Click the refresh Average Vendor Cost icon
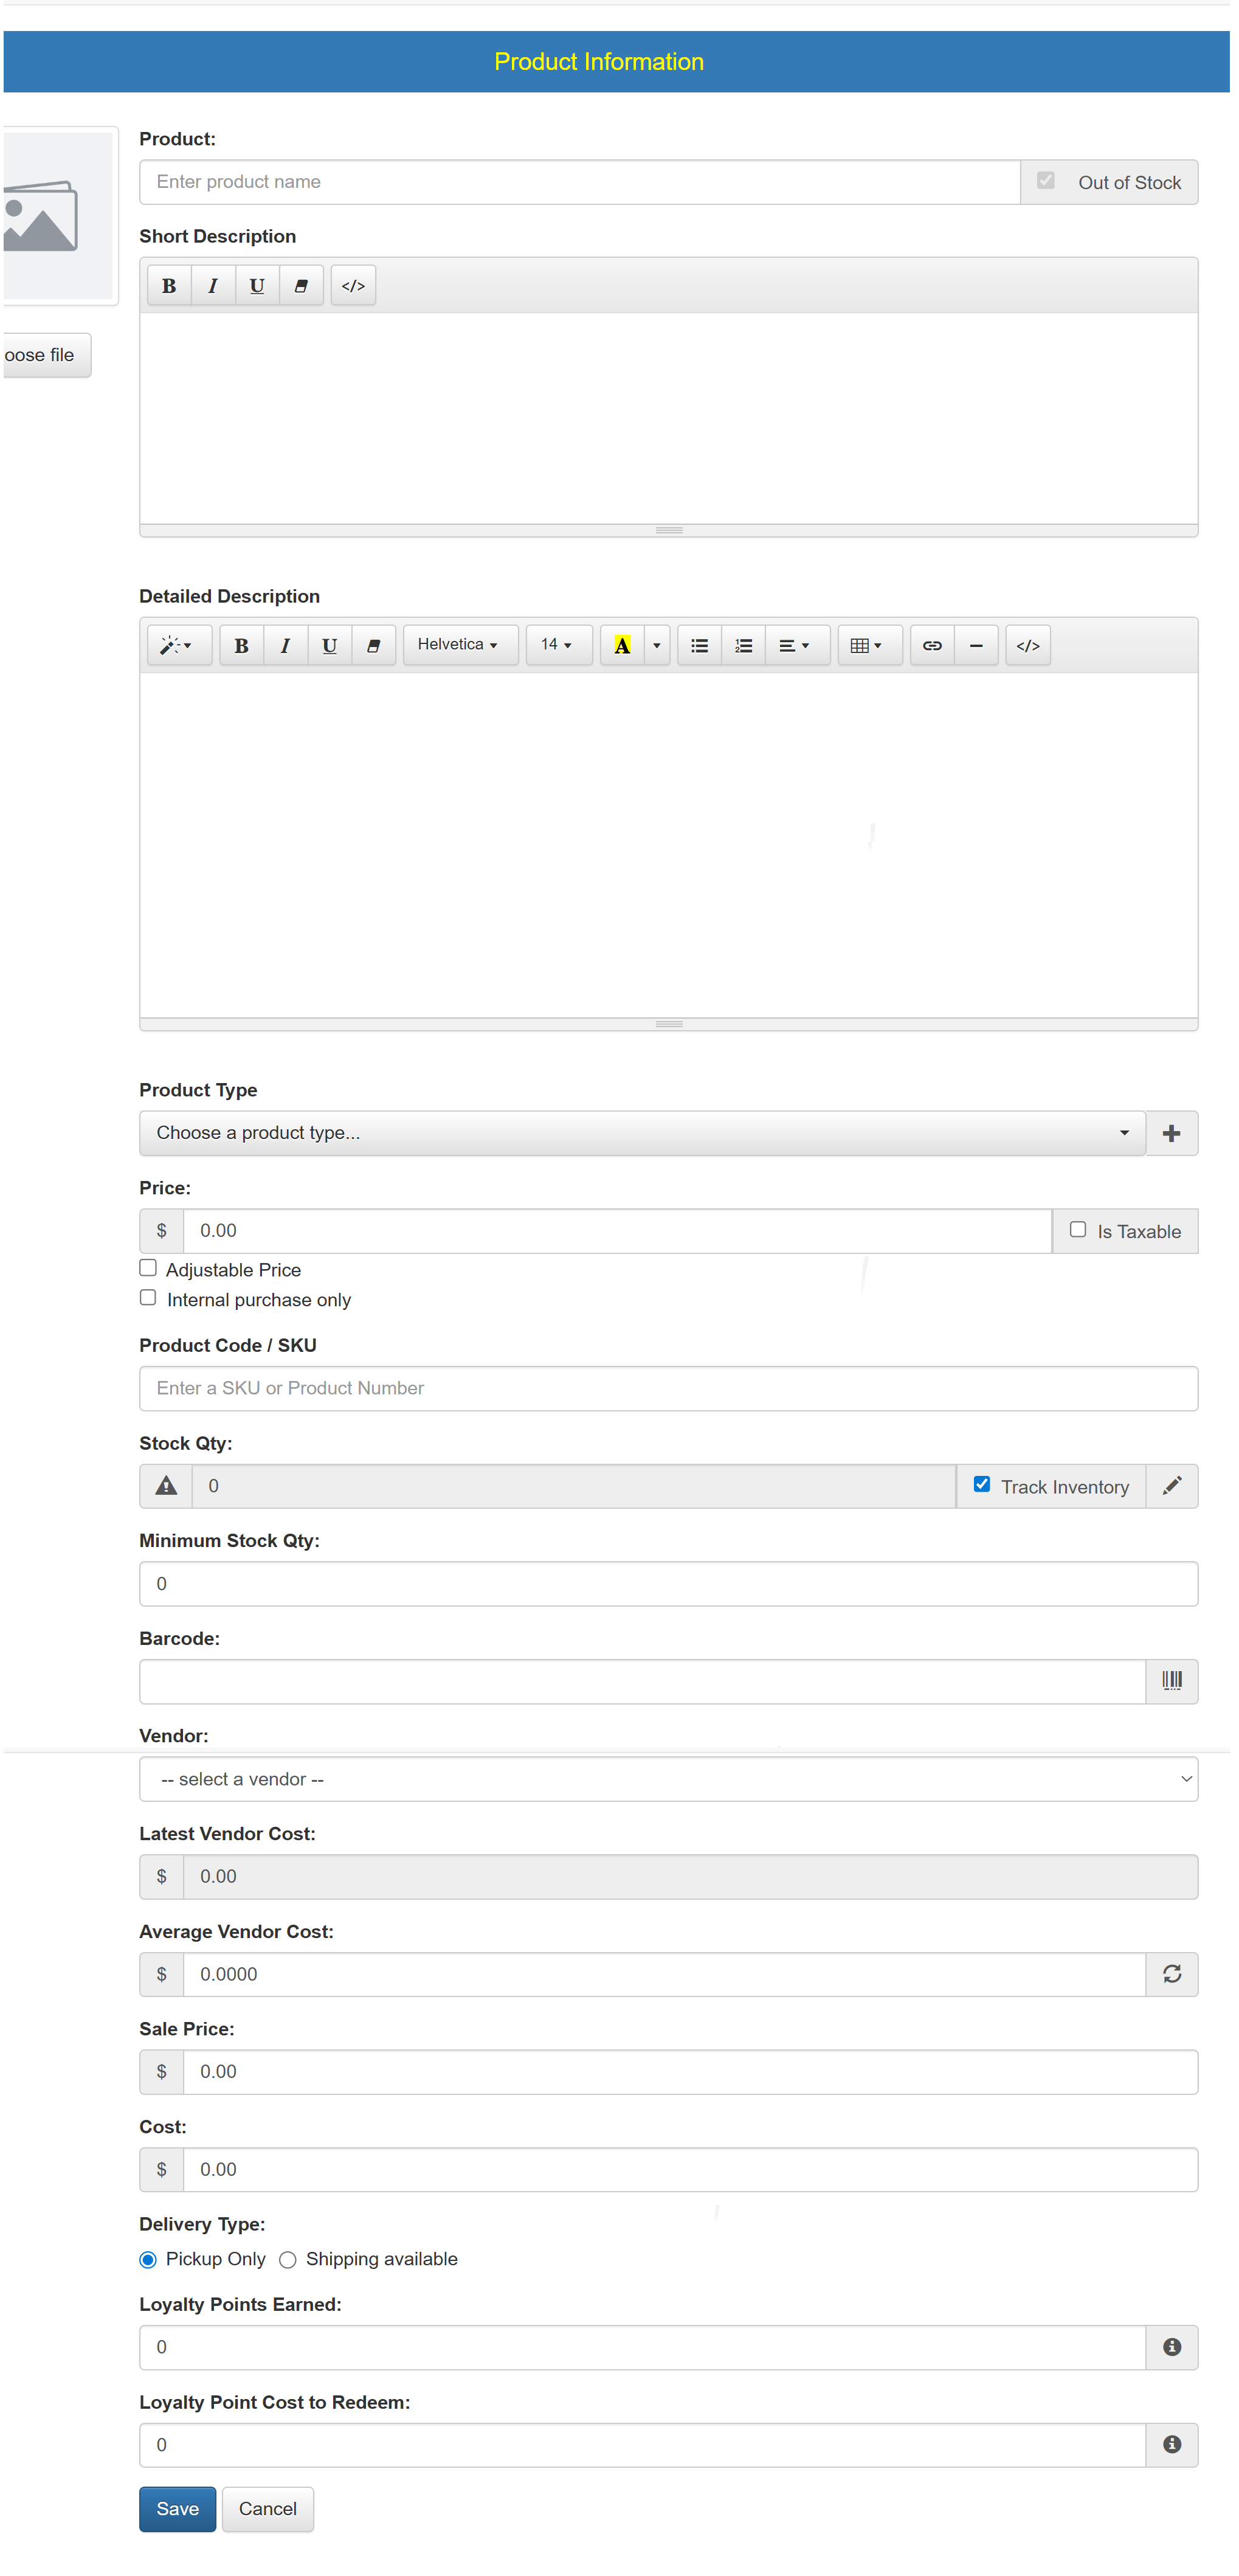 [1171, 1974]
